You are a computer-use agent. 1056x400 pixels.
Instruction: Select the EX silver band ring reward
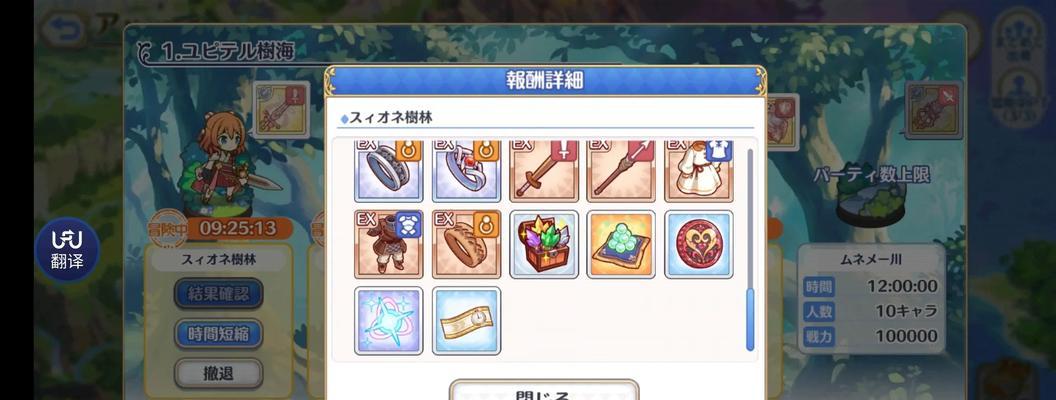389,172
